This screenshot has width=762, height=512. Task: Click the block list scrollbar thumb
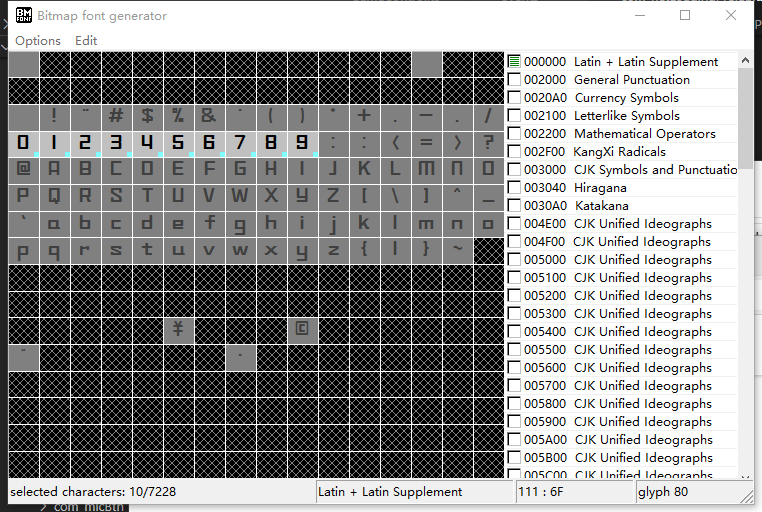click(x=745, y=119)
